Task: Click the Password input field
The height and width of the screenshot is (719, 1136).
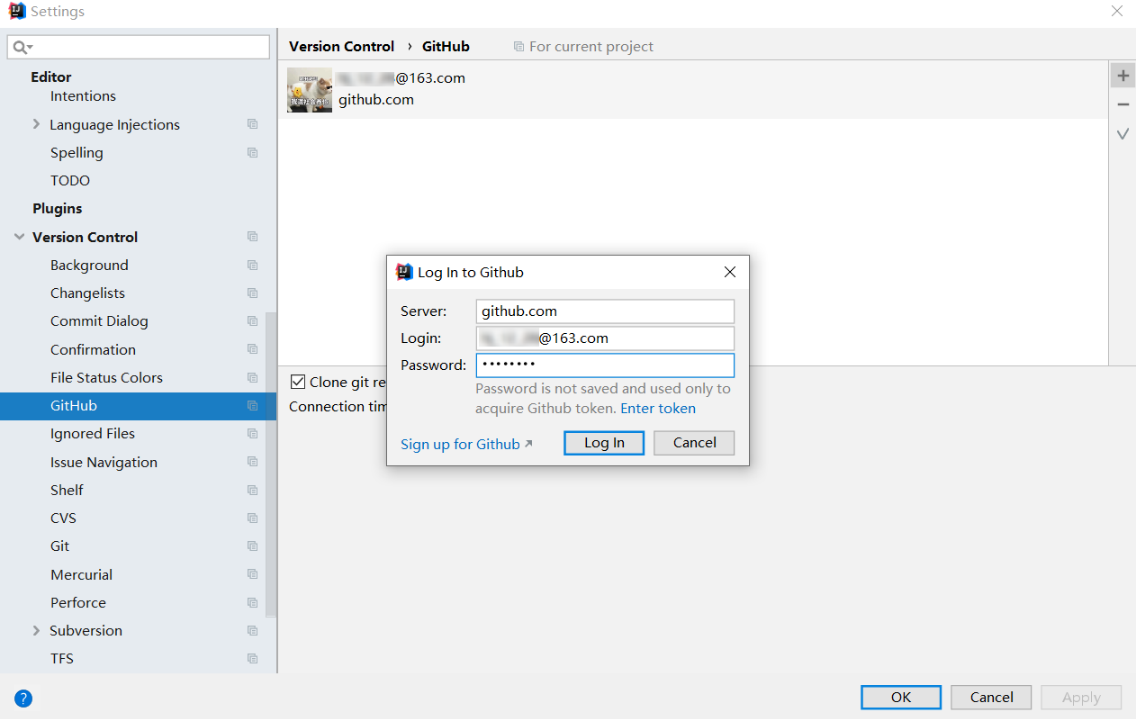Action: click(605, 365)
